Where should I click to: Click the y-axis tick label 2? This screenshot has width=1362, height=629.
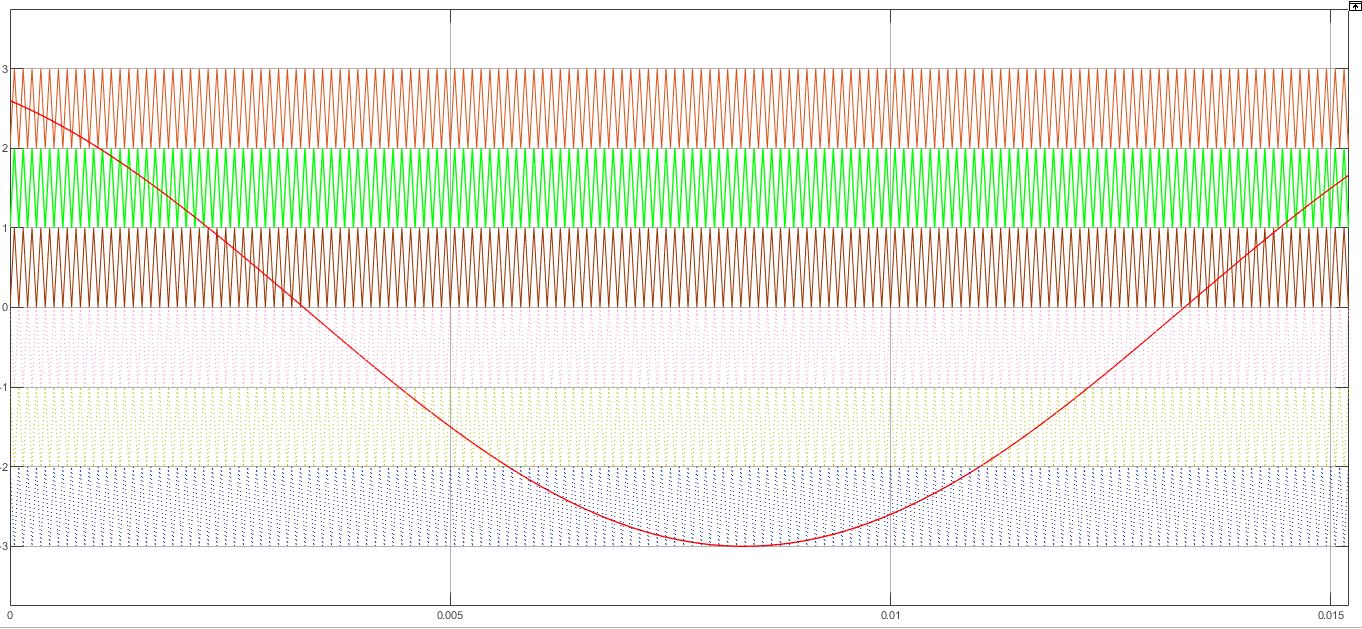click(x=5, y=148)
